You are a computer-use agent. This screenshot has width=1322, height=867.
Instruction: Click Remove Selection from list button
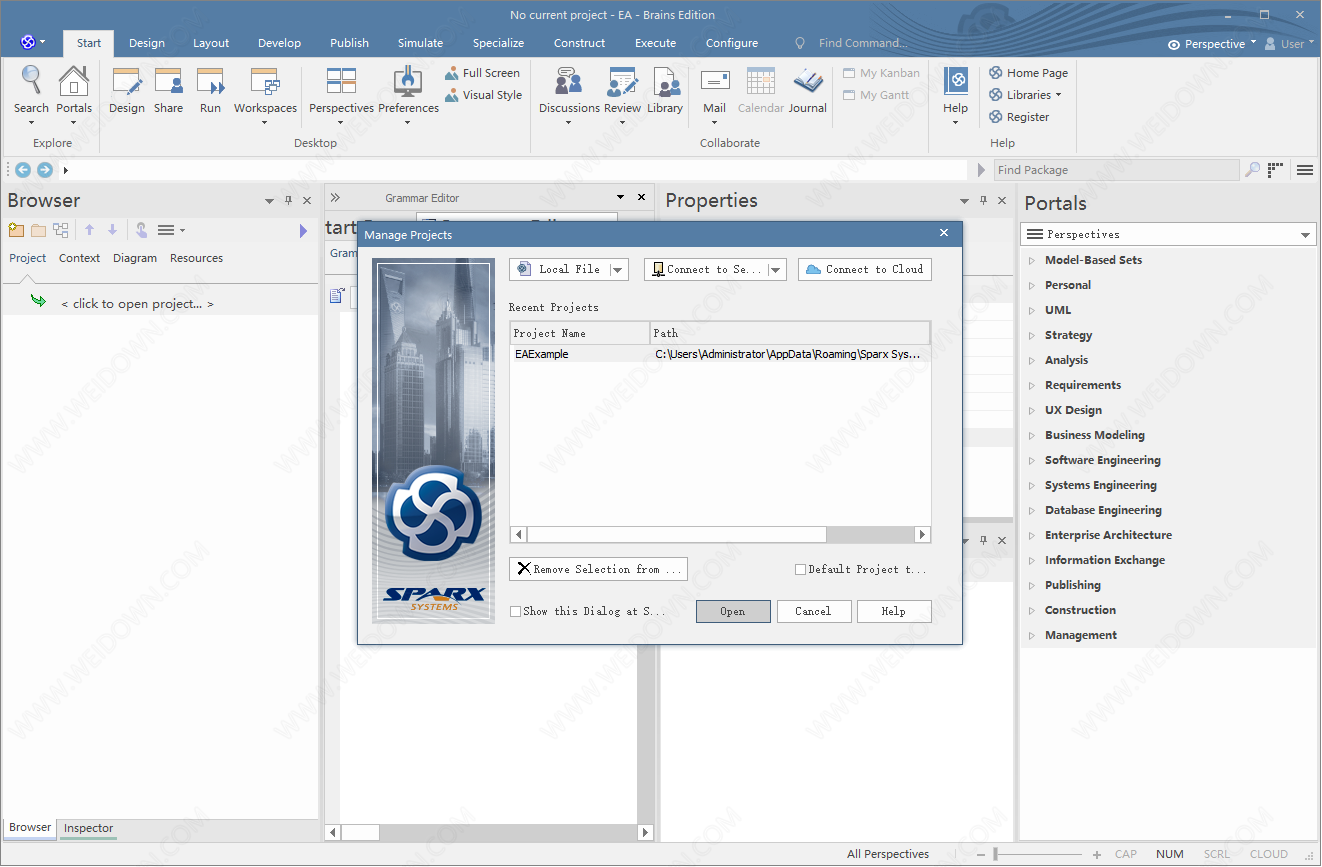click(x=598, y=569)
